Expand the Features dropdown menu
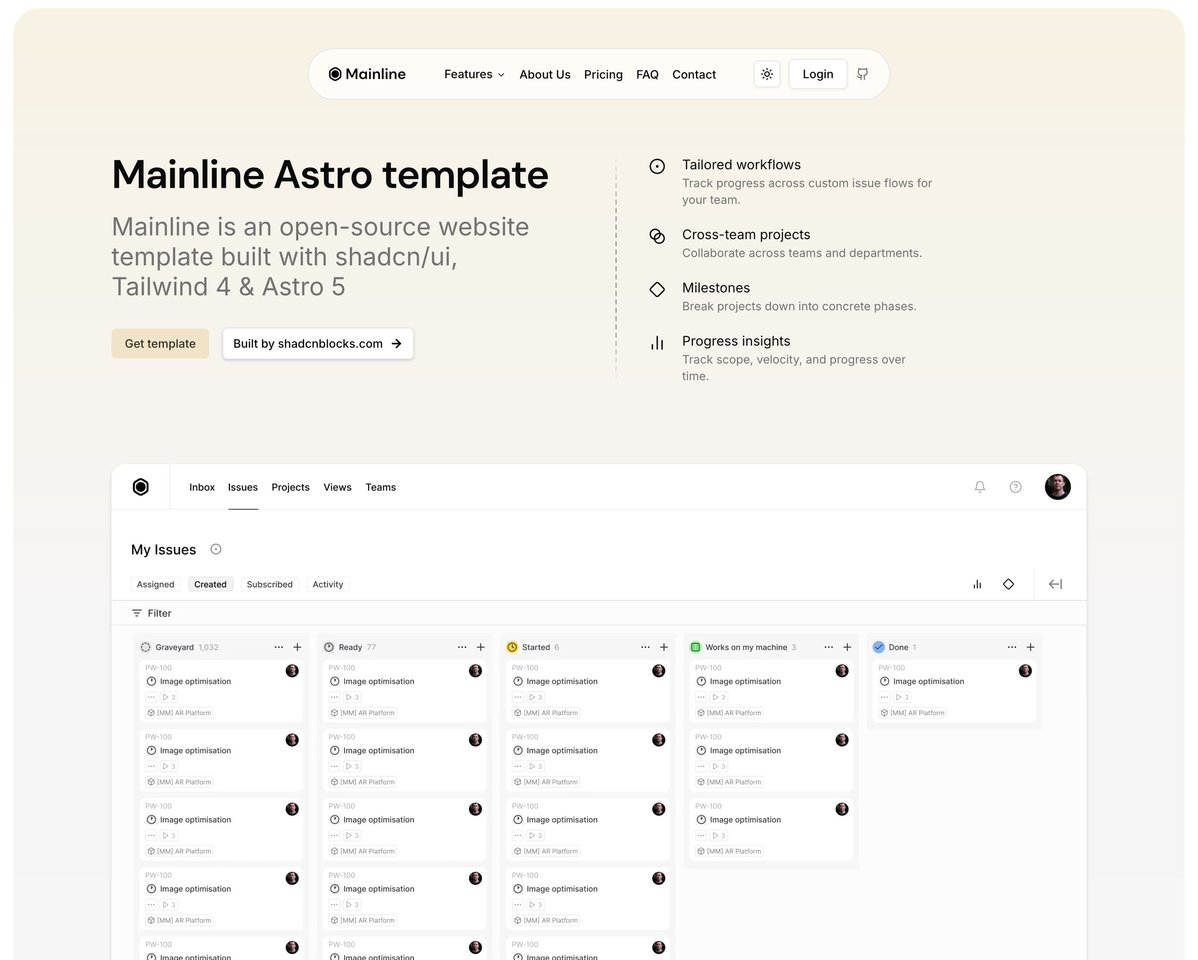This screenshot has width=1198, height=960. (474, 74)
